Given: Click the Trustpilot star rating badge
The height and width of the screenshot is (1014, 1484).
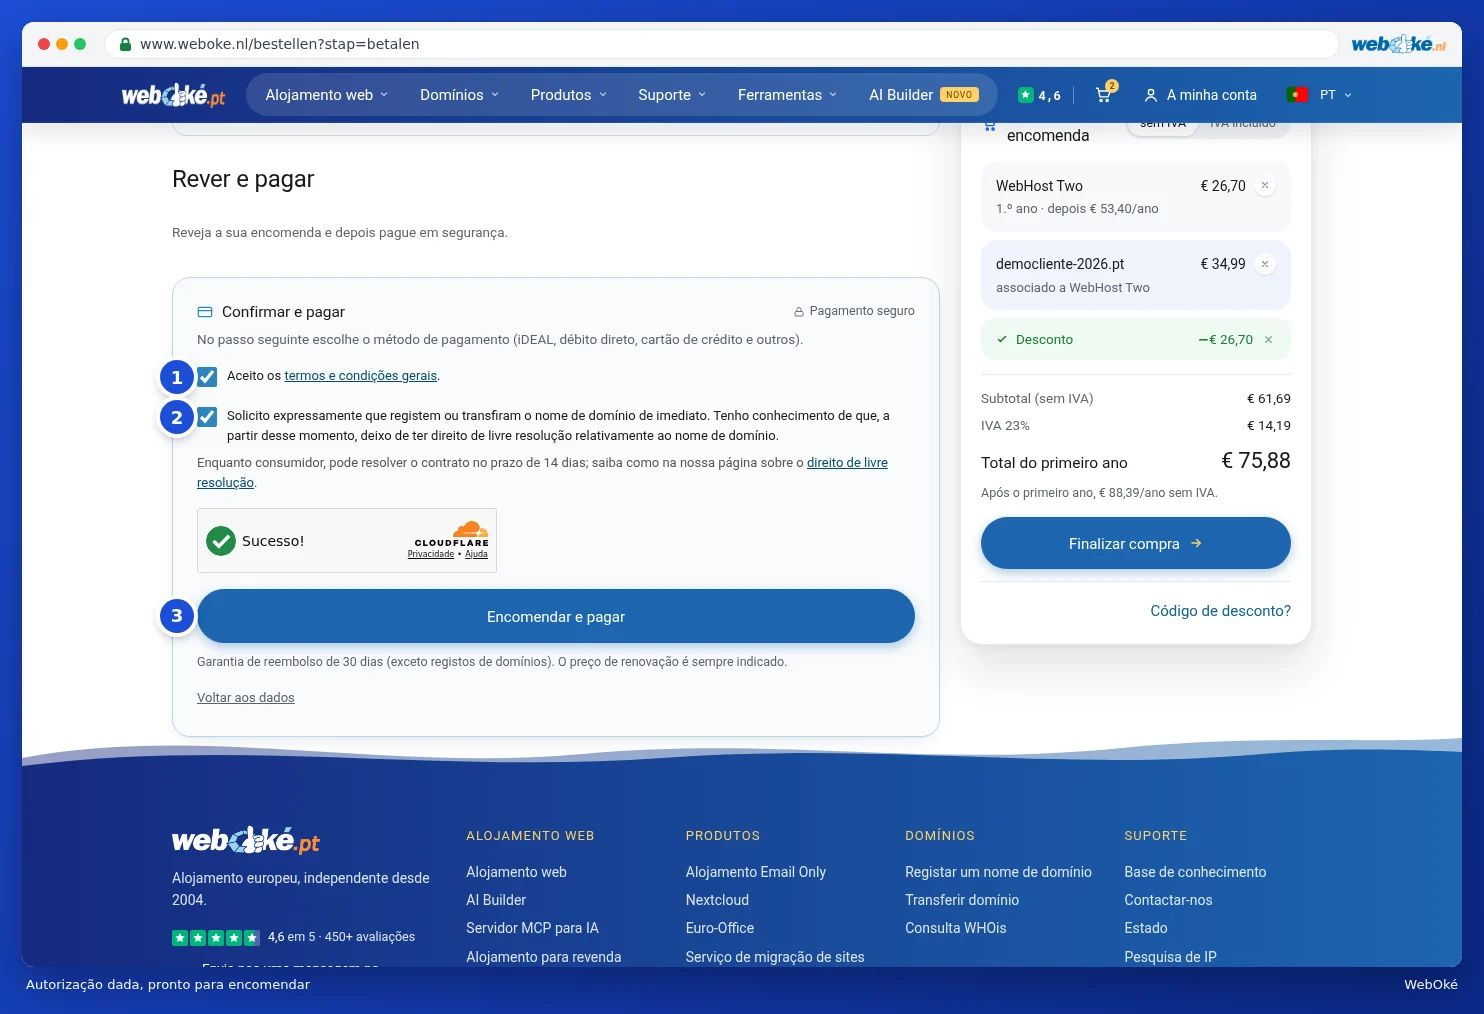Looking at the screenshot, I should pyautogui.click(x=1039, y=95).
